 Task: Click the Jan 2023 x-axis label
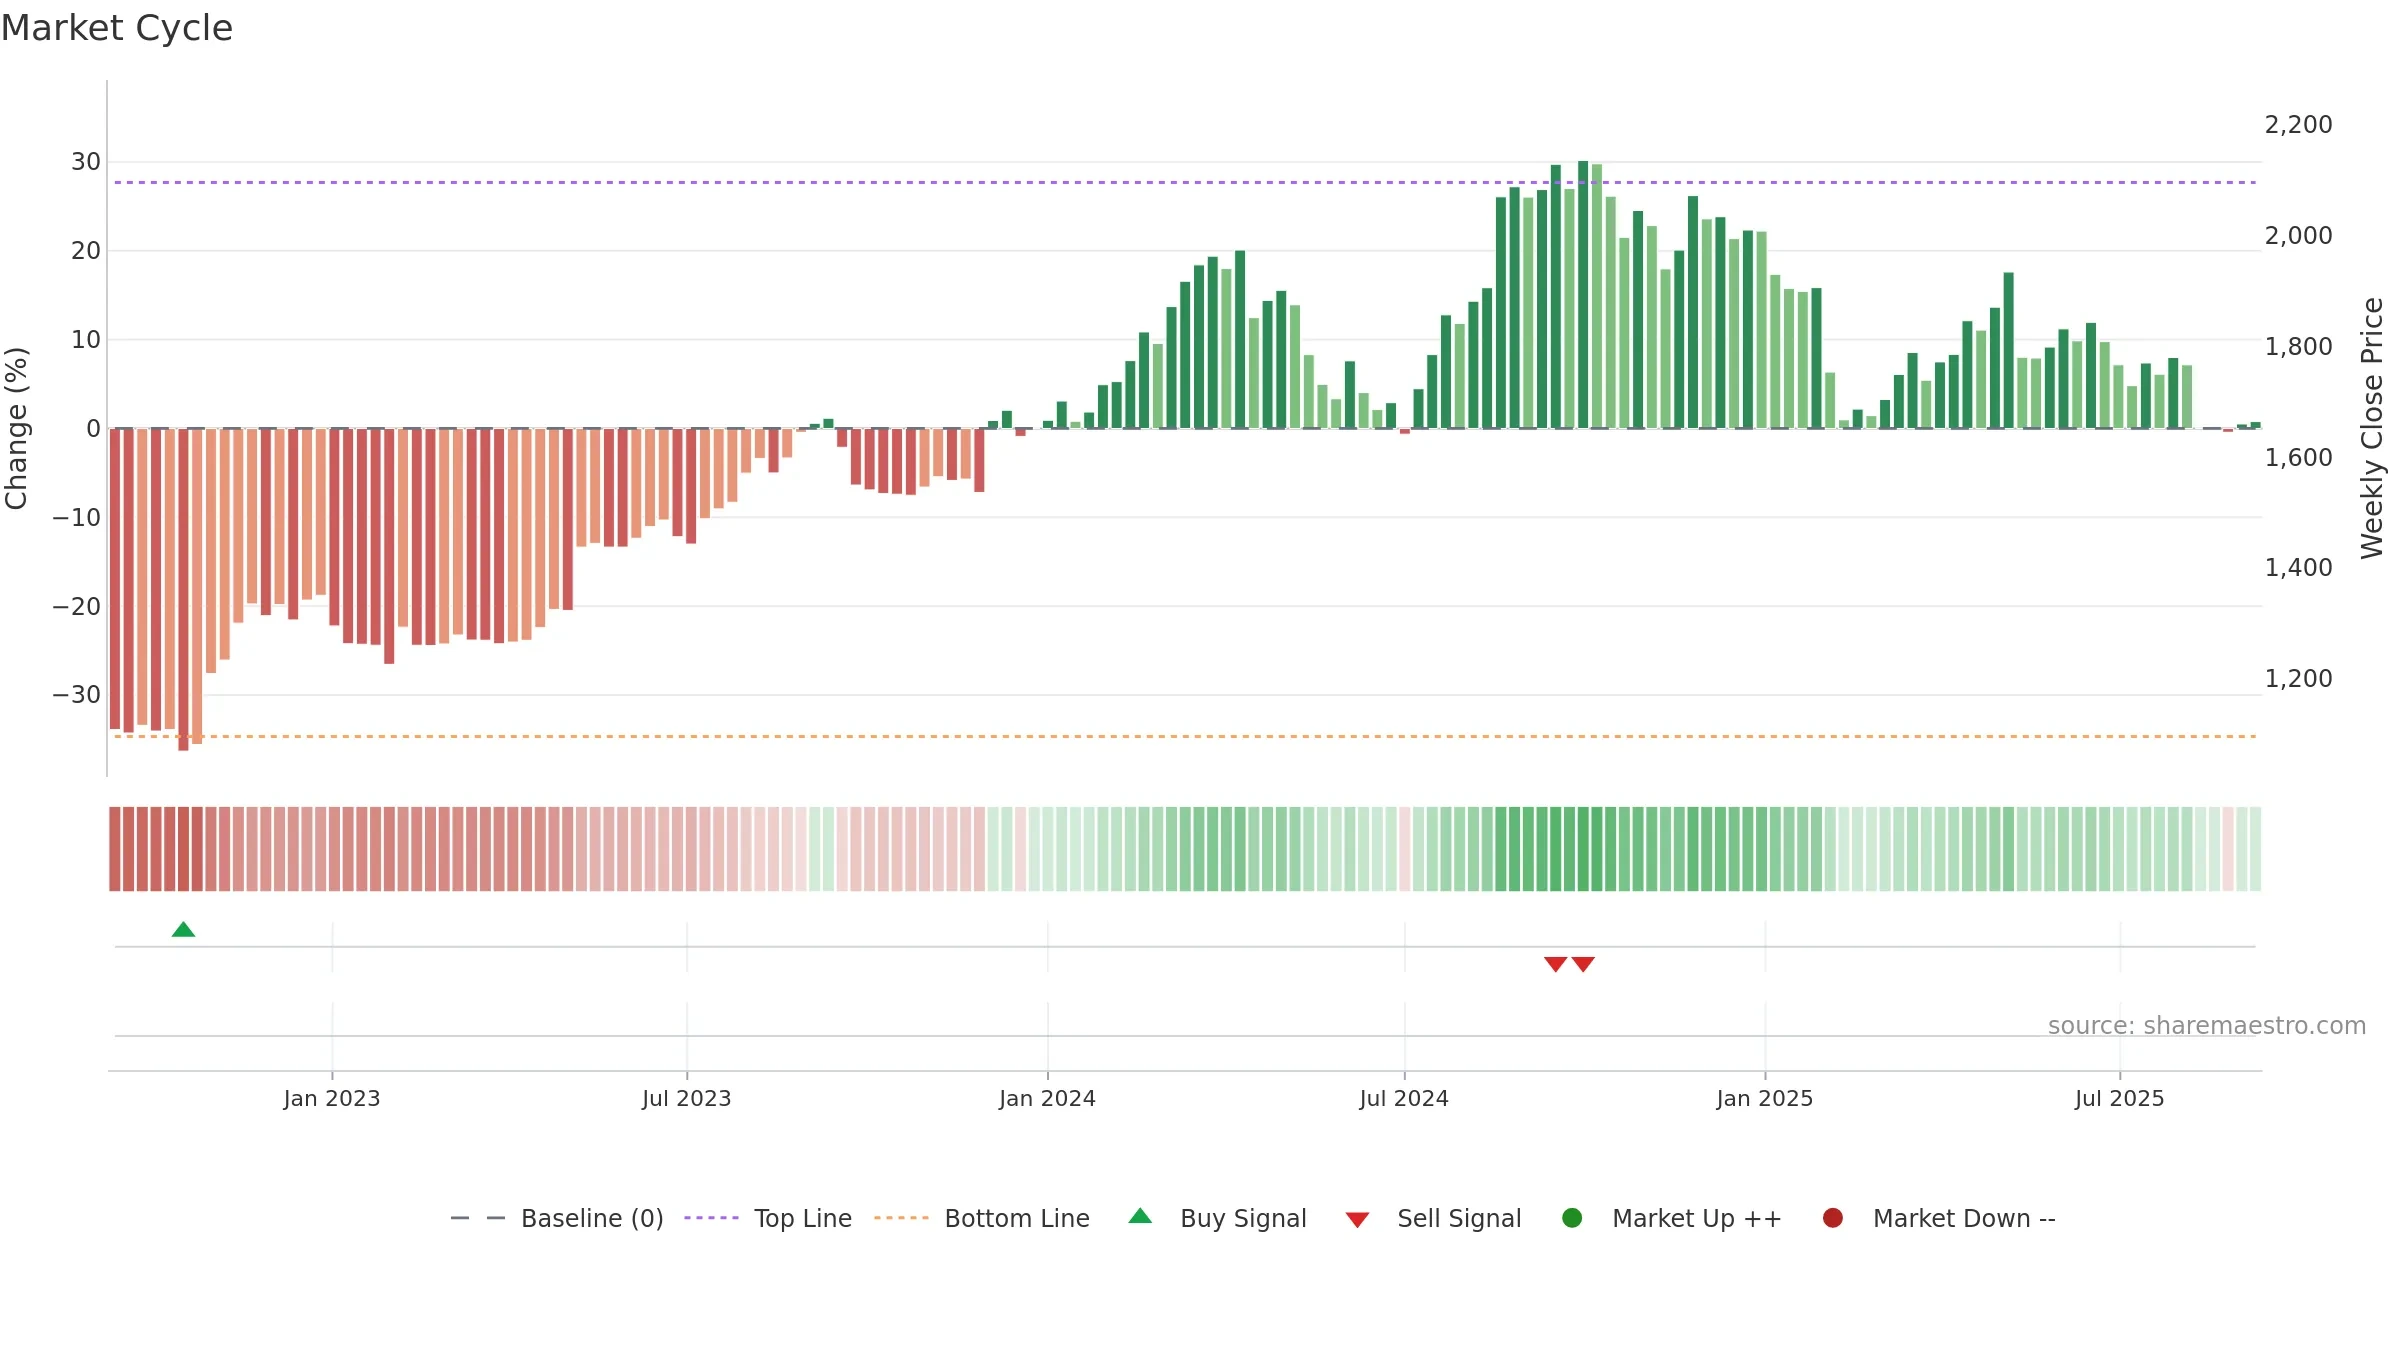pyautogui.click(x=332, y=1099)
